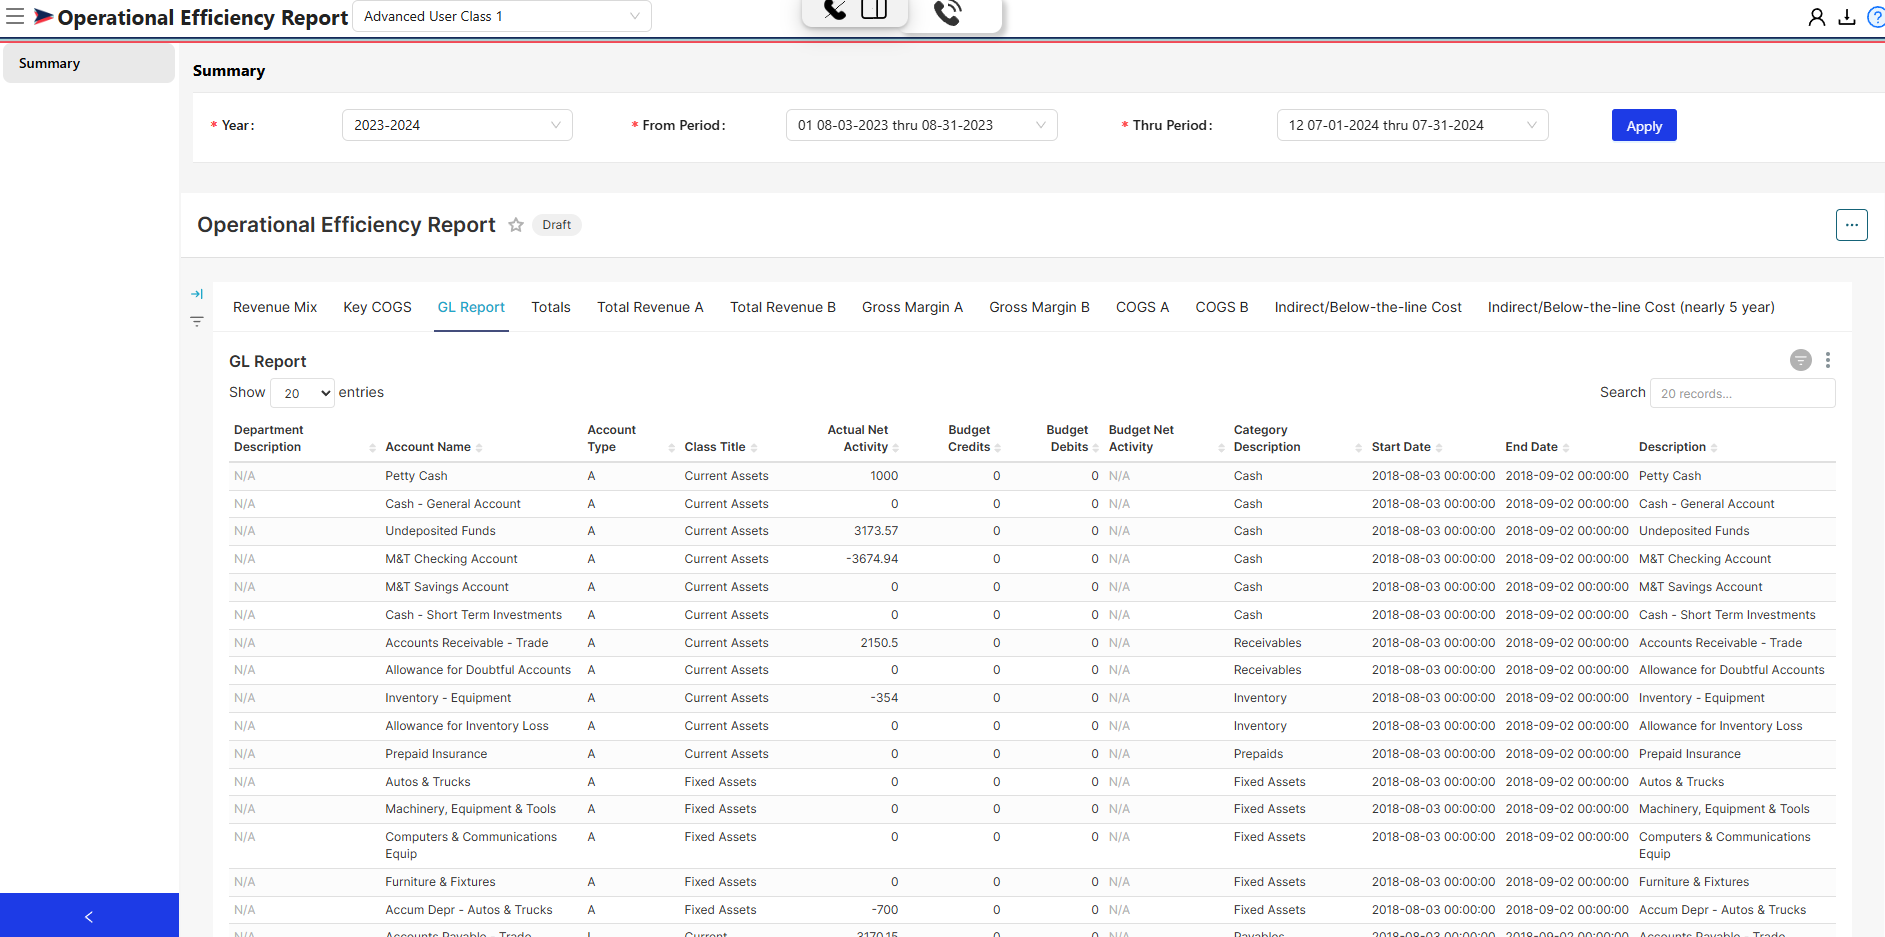Sort by Budget Debits column
Viewport: 1885px width, 937px height.
[x=1096, y=448]
